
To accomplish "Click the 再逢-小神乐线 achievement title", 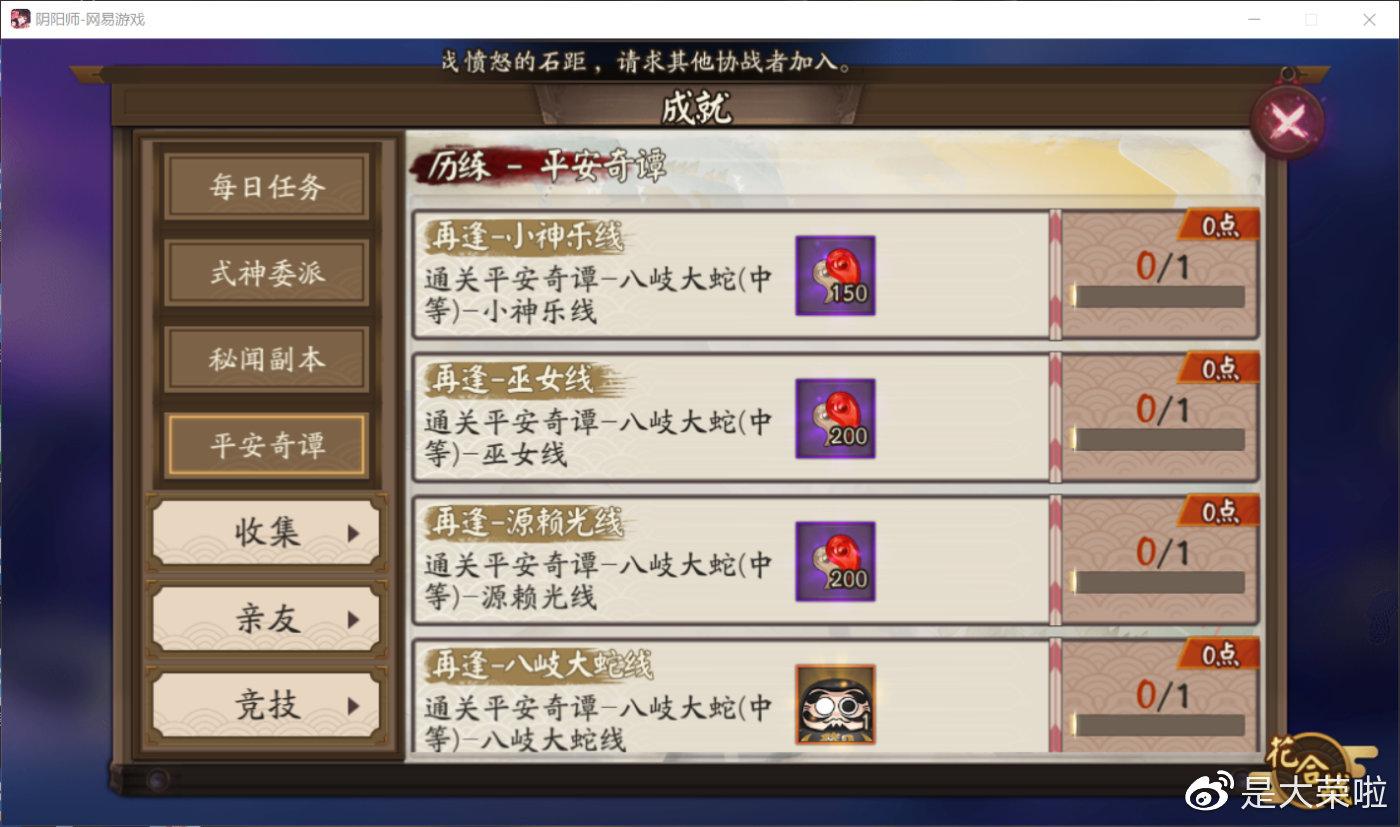I will click(526, 237).
